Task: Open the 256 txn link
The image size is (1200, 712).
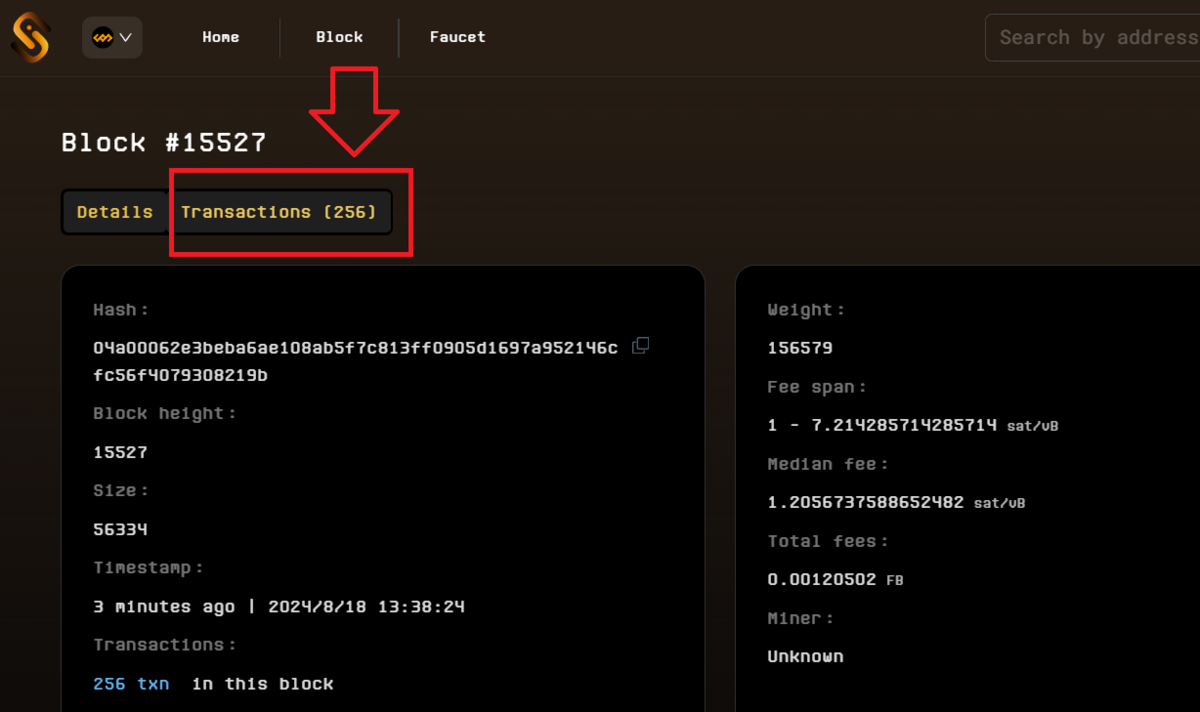Action: [131, 684]
